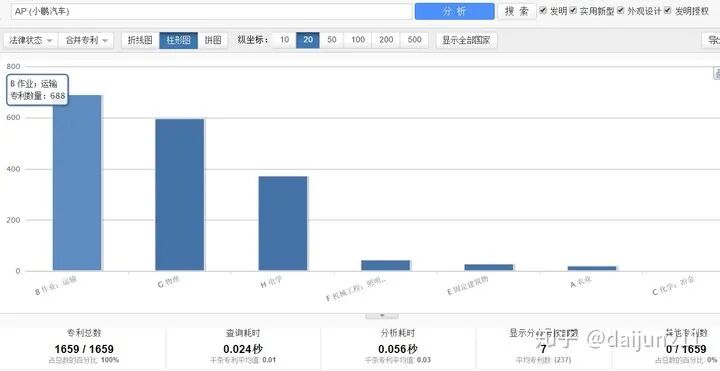720x371 pixels.
Task: Click the 分析 button
Action: point(454,11)
